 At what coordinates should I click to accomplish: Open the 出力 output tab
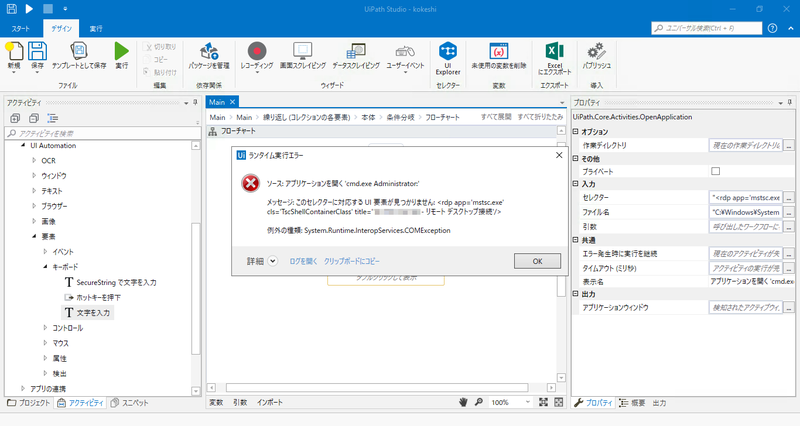click(659, 403)
